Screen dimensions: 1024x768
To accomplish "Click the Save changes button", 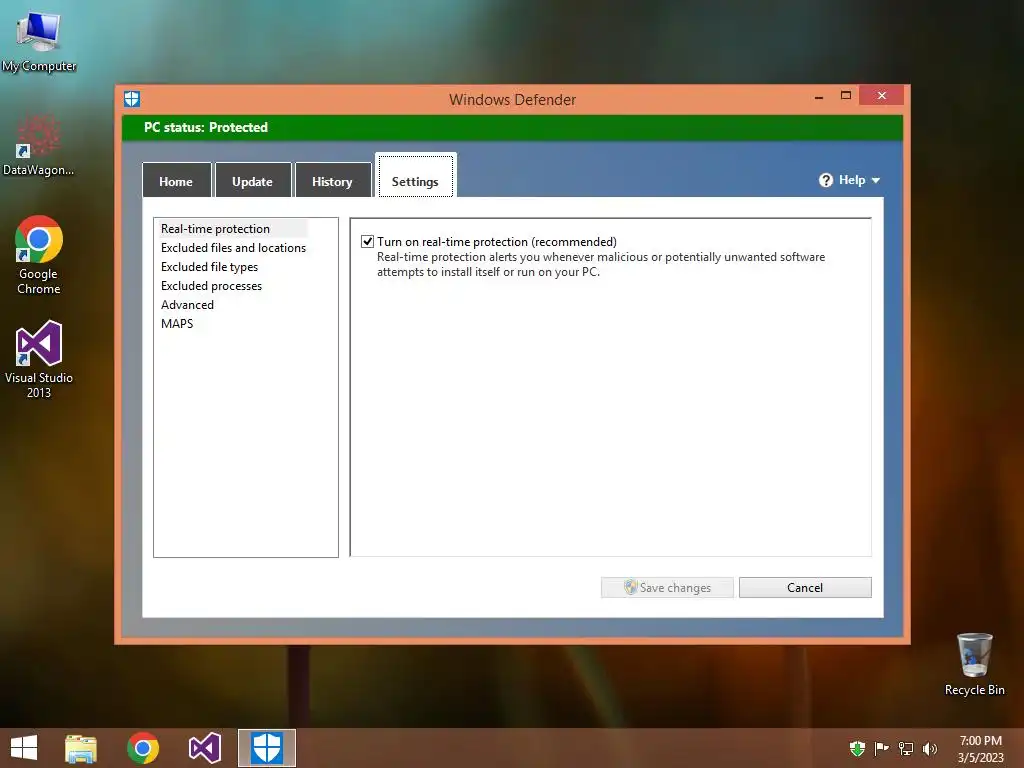I will tap(667, 587).
